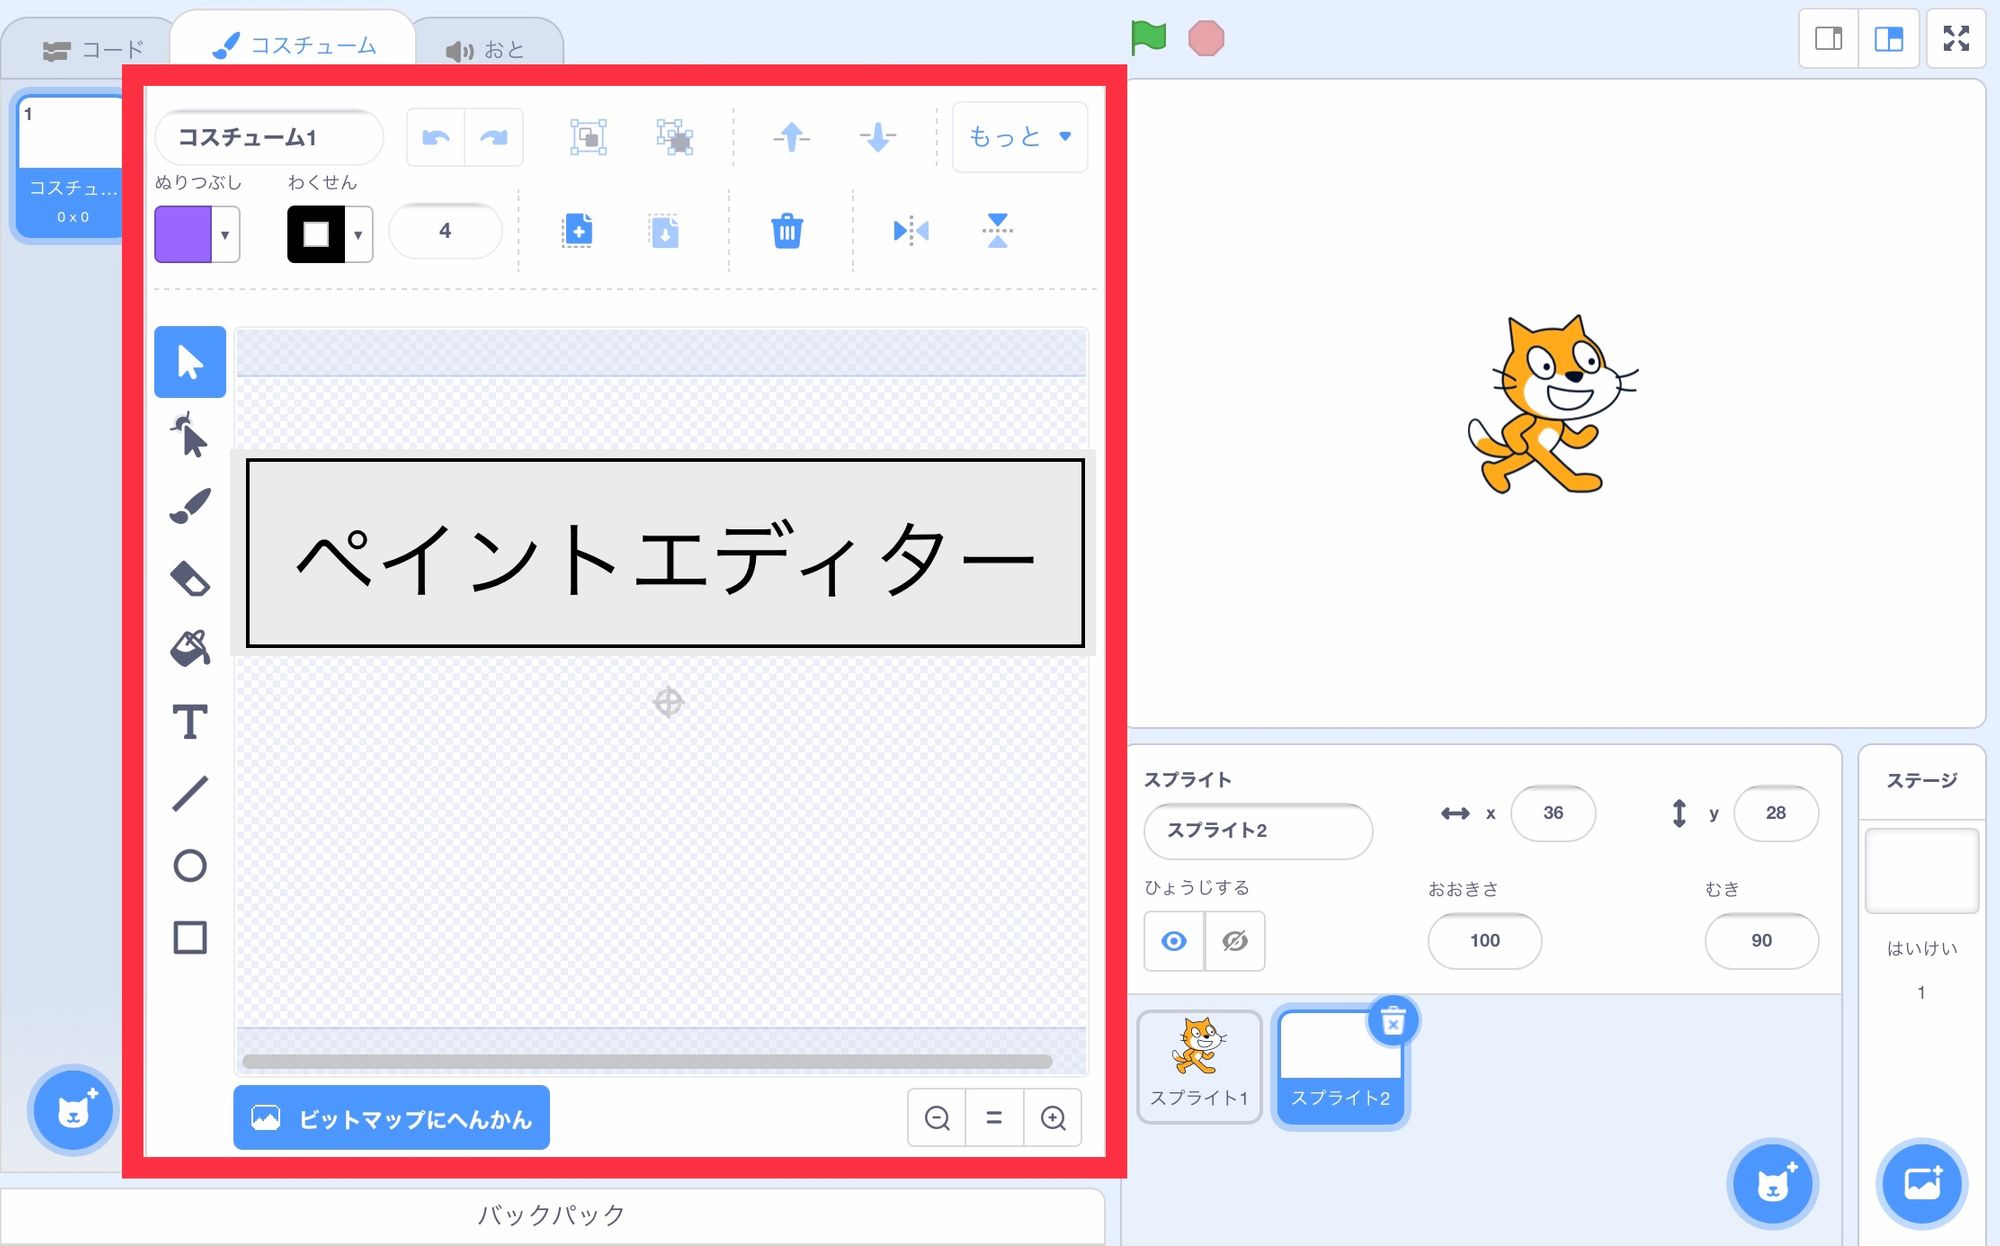Flip horizontally
Image resolution: width=2000 pixels, height=1246 pixels.
pos(911,231)
